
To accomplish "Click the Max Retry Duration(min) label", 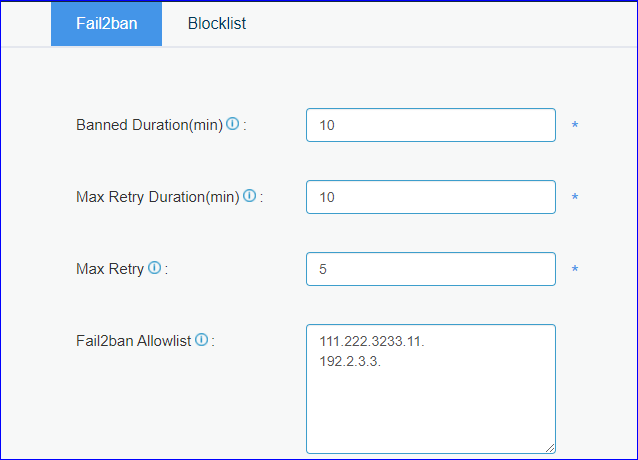I will click(157, 198).
